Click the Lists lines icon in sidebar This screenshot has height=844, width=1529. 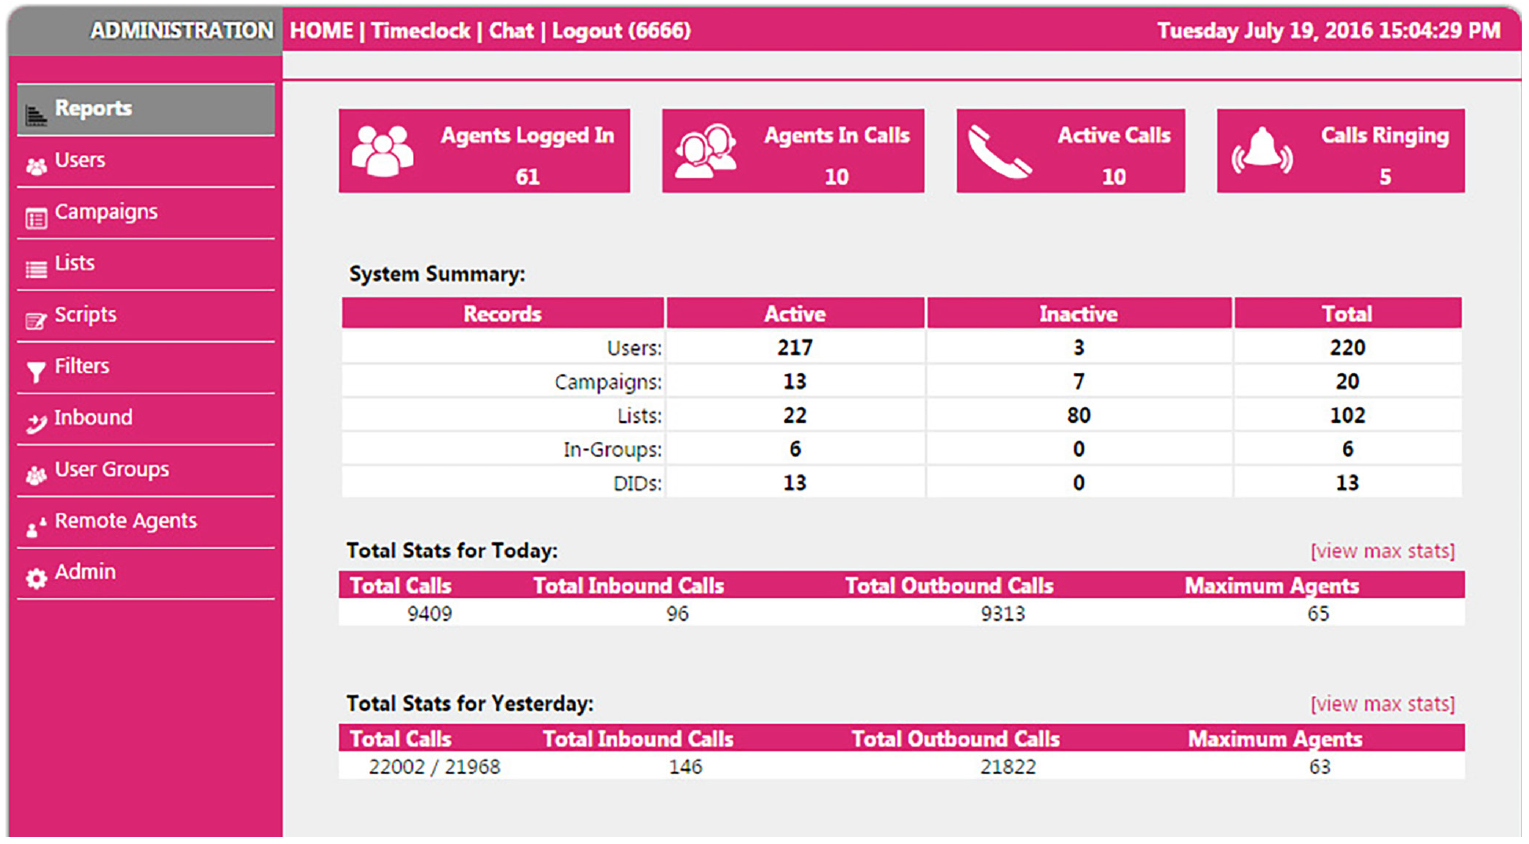click(36, 269)
